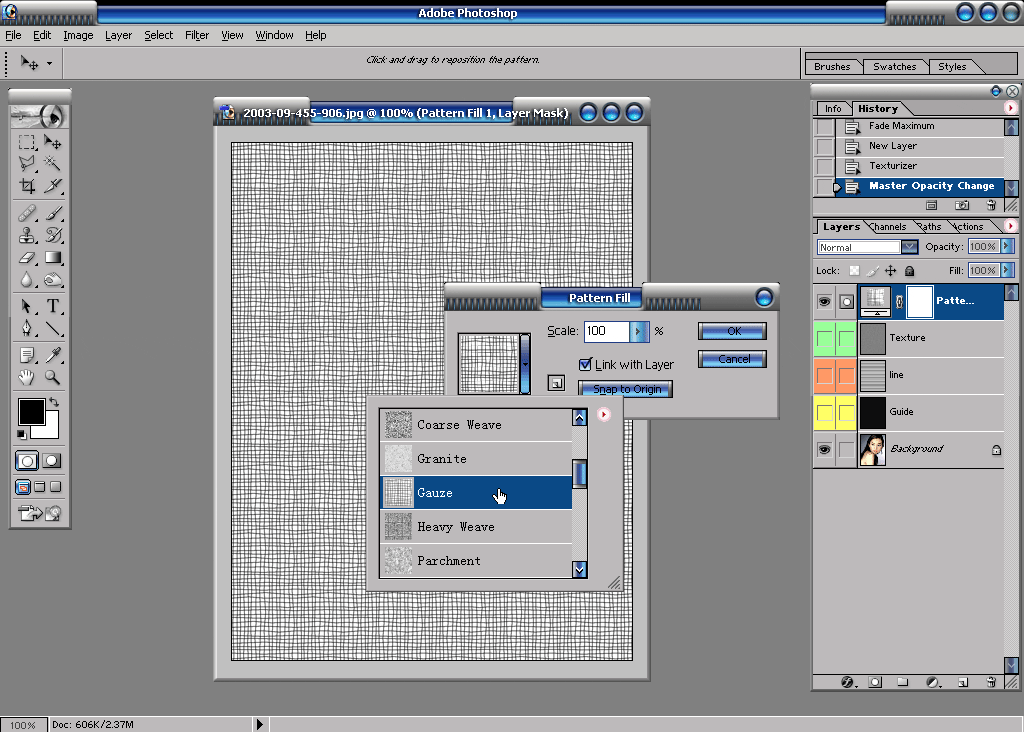Toggle lock transparent pixels
Image resolution: width=1024 pixels, height=732 pixels.
(854, 270)
